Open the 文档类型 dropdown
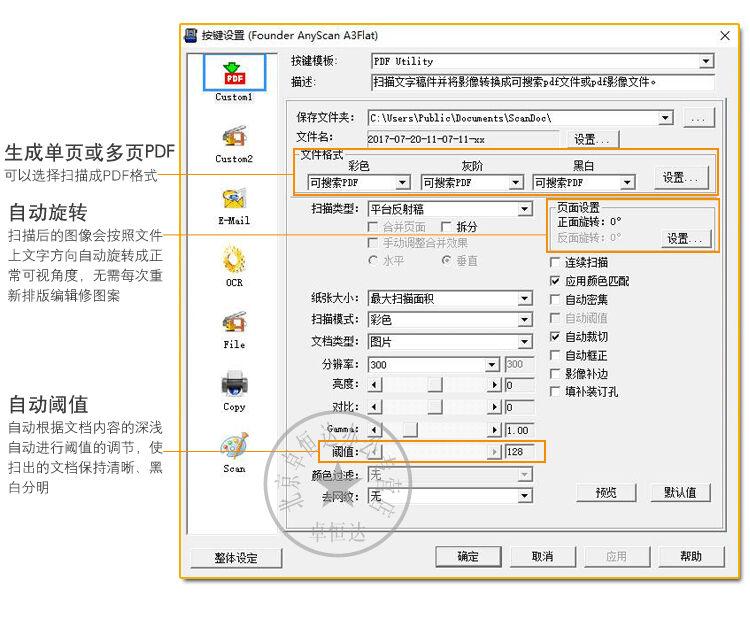The height and width of the screenshot is (617, 750). coord(525,342)
